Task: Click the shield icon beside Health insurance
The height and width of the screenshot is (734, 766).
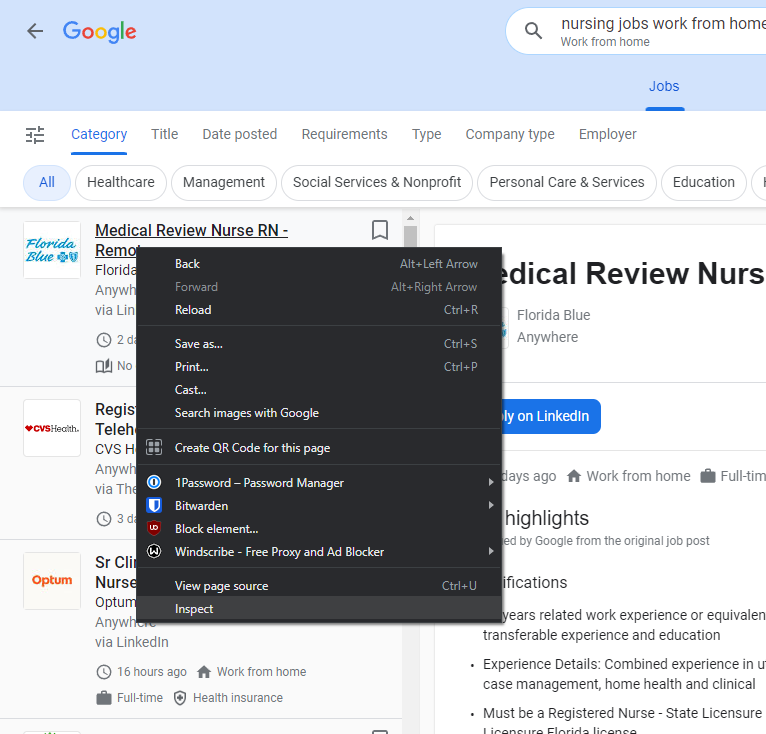Action: click(180, 698)
